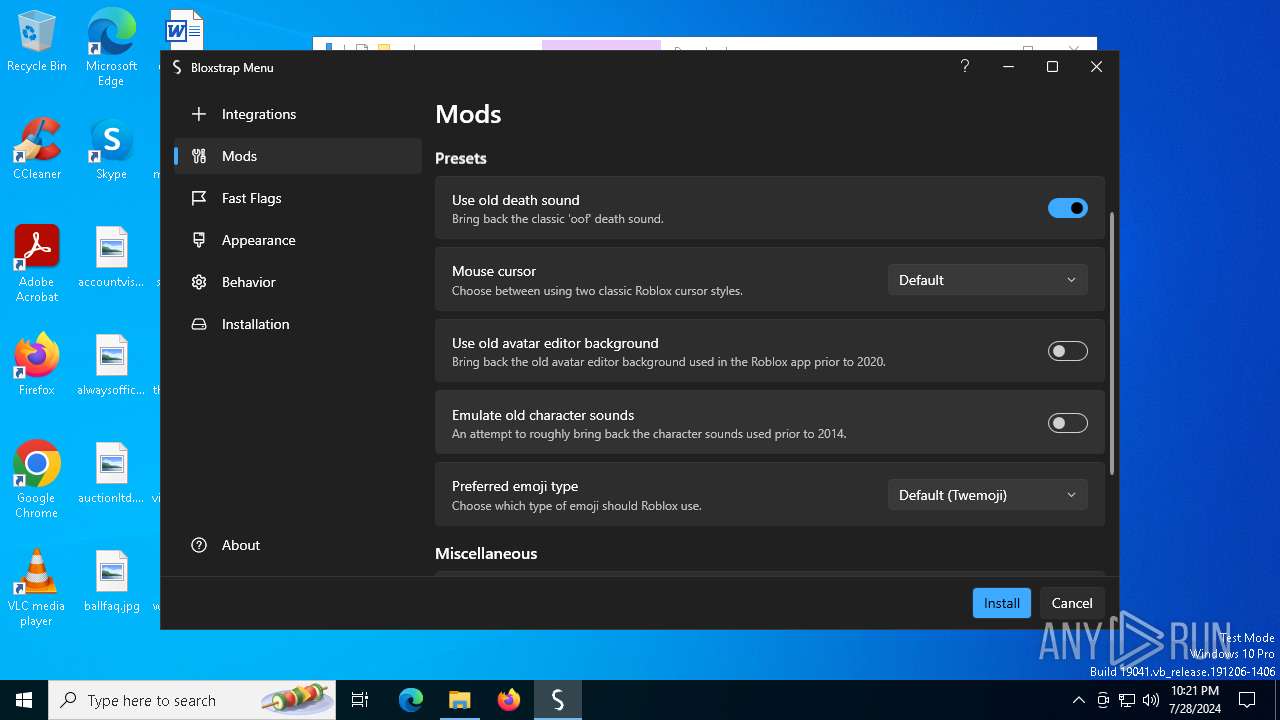Click the question circle icon beside About
Image resolution: width=1280 pixels, height=720 pixels.
[x=199, y=545]
